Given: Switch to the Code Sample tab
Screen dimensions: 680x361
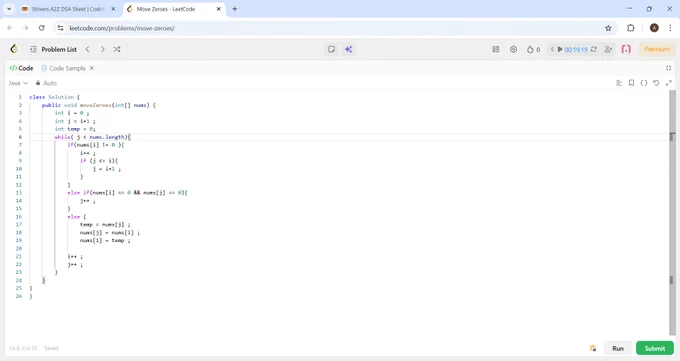Looking at the screenshot, I should click(x=64, y=68).
